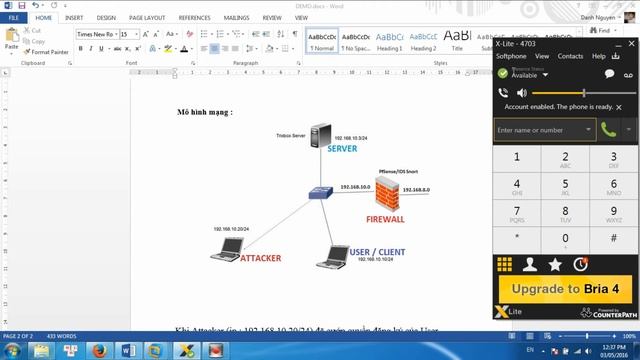Expand the Numbering list dropdown

point(228,34)
